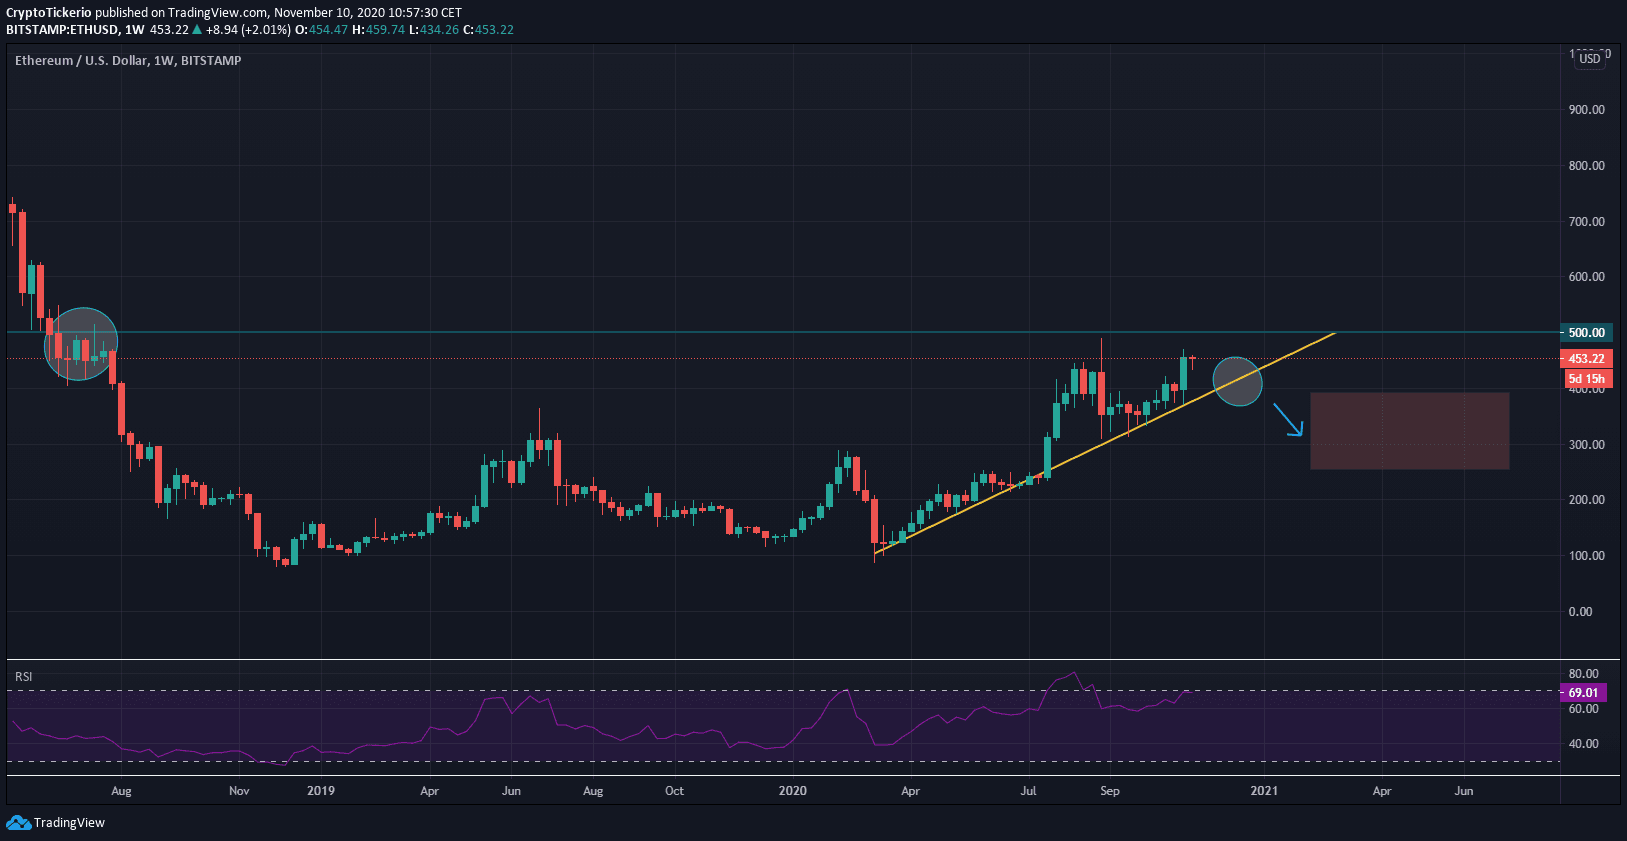Click the TradingView text beside the logo

tap(69, 823)
